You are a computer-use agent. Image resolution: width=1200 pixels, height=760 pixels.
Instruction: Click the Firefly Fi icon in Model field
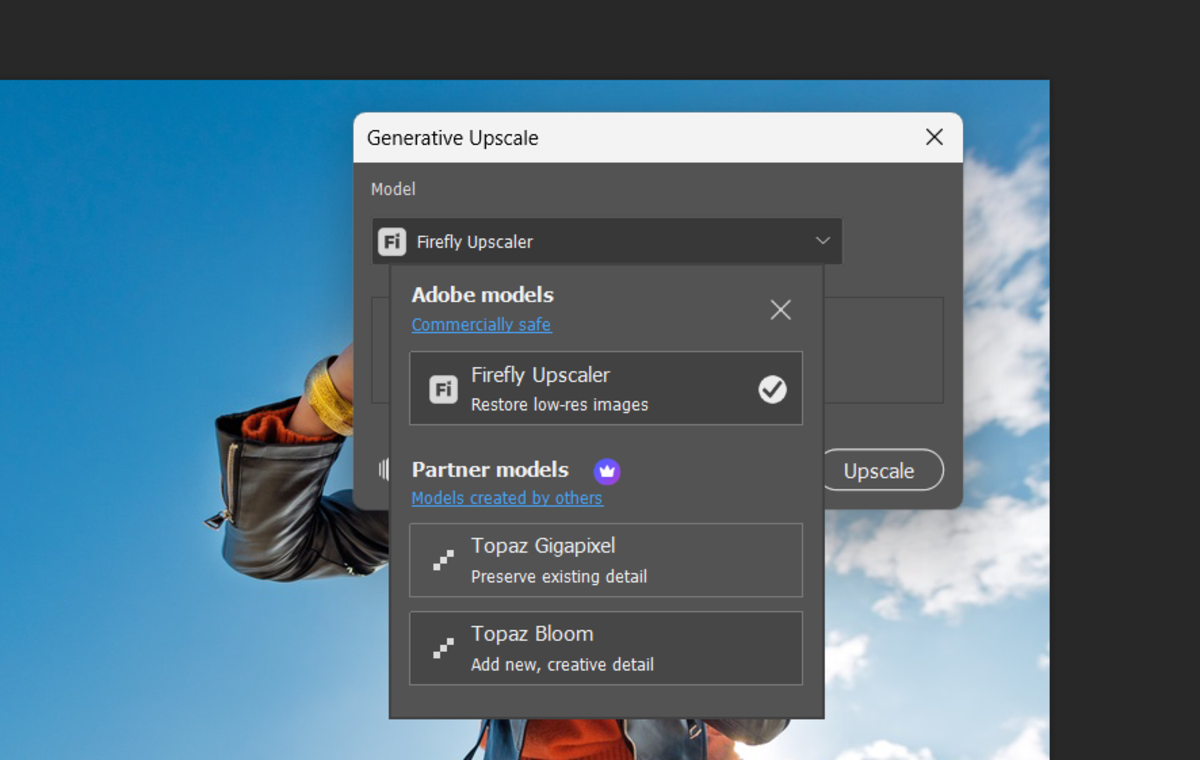pyautogui.click(x=392, y=241)
